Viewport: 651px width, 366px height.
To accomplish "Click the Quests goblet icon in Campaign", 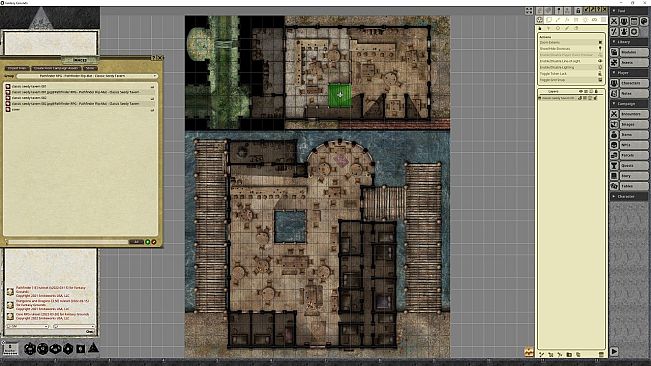I will coord(614,166).
